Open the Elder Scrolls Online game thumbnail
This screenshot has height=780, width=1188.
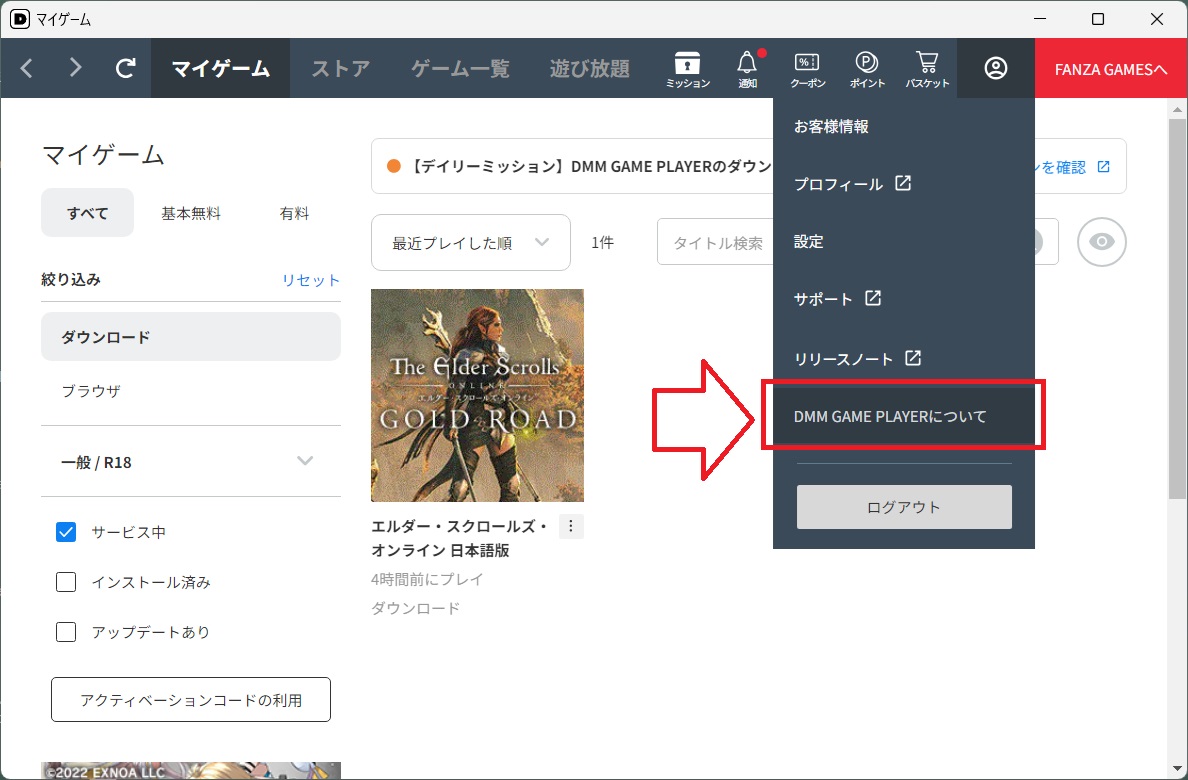477,395
